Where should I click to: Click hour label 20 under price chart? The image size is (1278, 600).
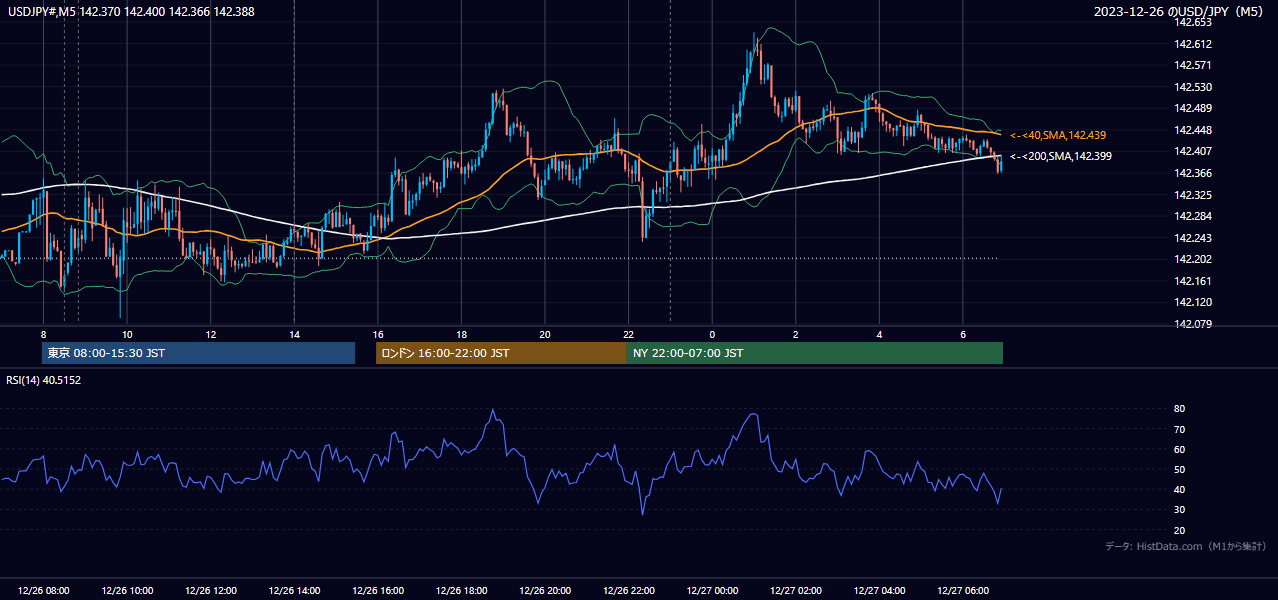point(545,334)
